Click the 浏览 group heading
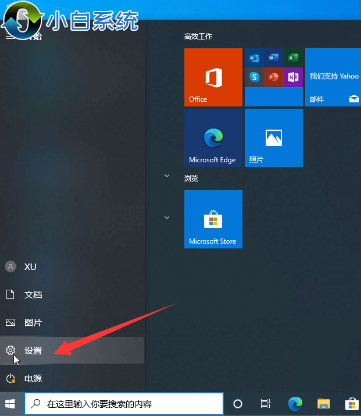361x416 pixels. click(191, 178)
